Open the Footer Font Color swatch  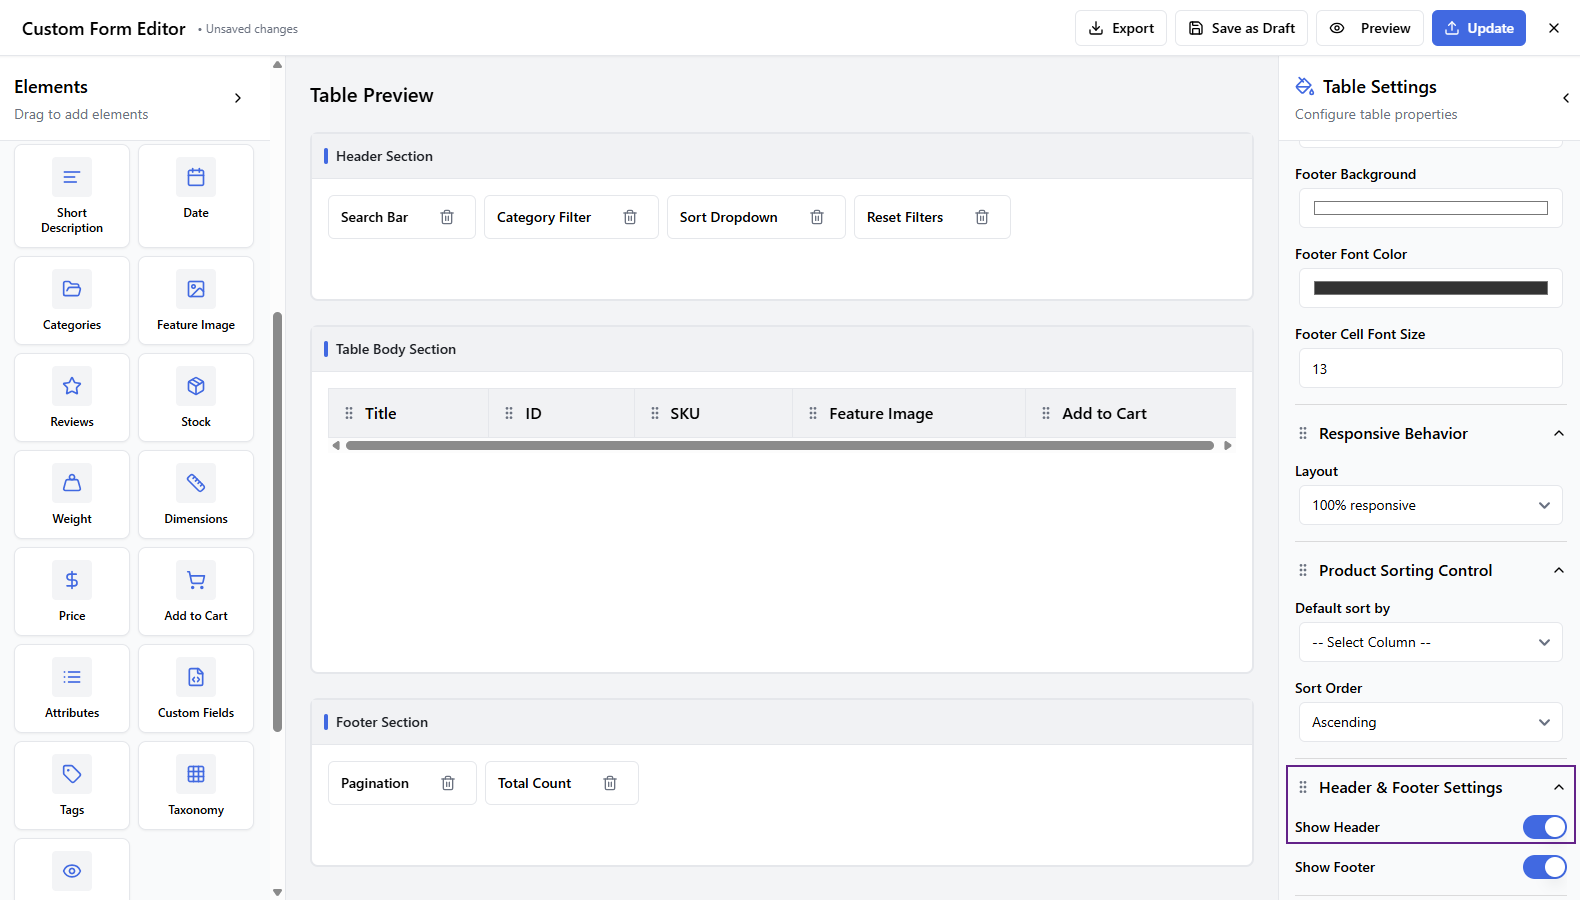point(1430,288)
